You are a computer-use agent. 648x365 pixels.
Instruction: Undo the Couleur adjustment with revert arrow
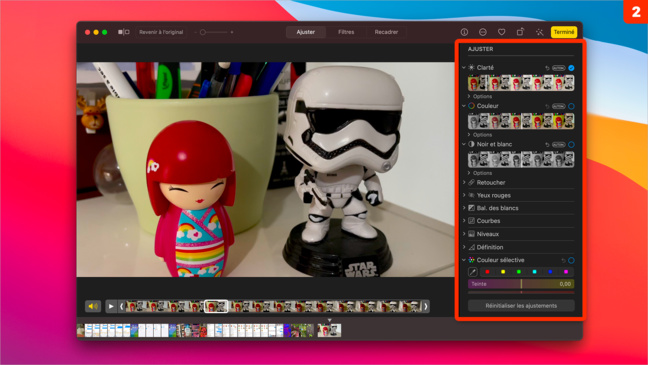(x=547, y=106)
